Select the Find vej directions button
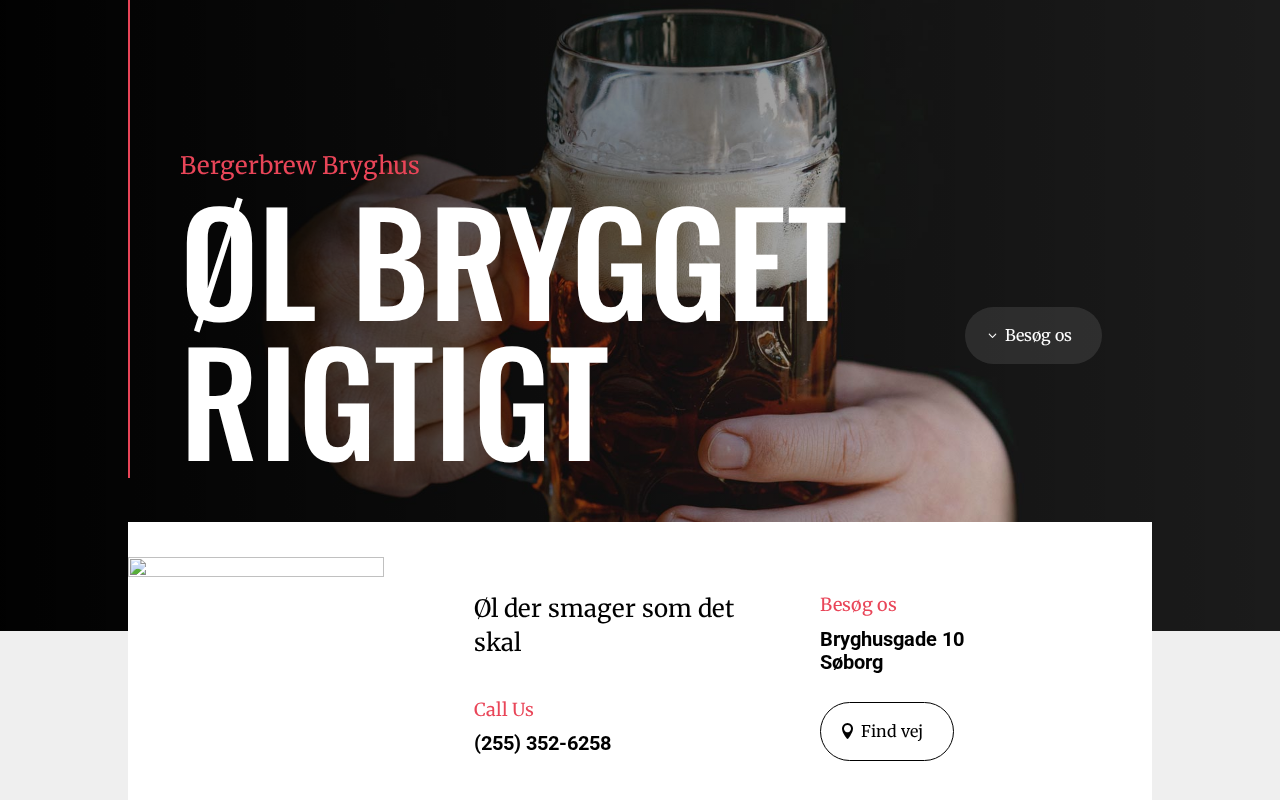The width and height of the screenshot is (1280, 800). point(886,731)
